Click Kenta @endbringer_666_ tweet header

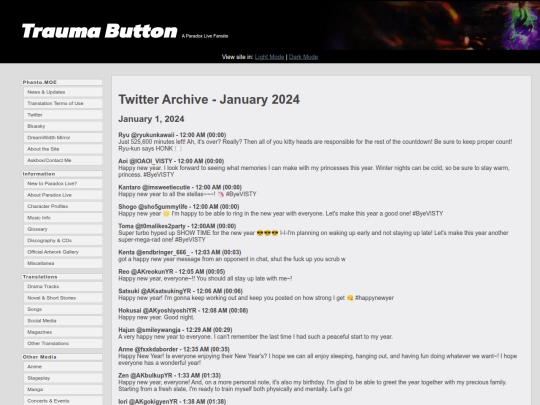[x=180, y=252]
